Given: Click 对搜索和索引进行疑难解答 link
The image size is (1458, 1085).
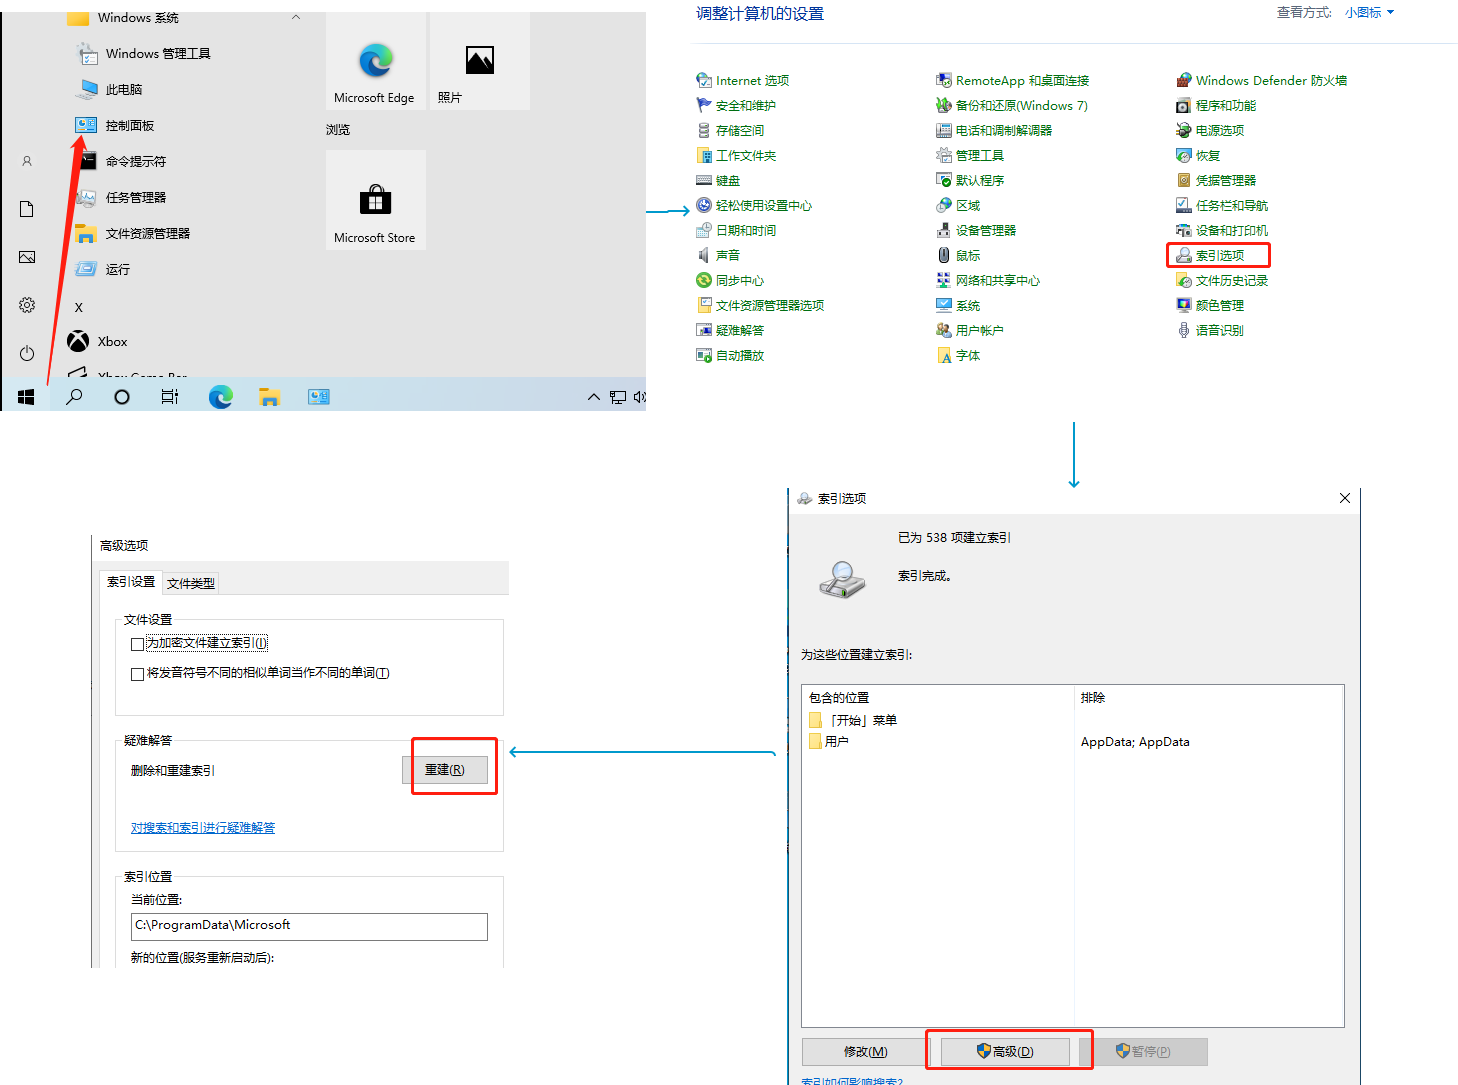Looking at the screenshot, I should point(203,827).
